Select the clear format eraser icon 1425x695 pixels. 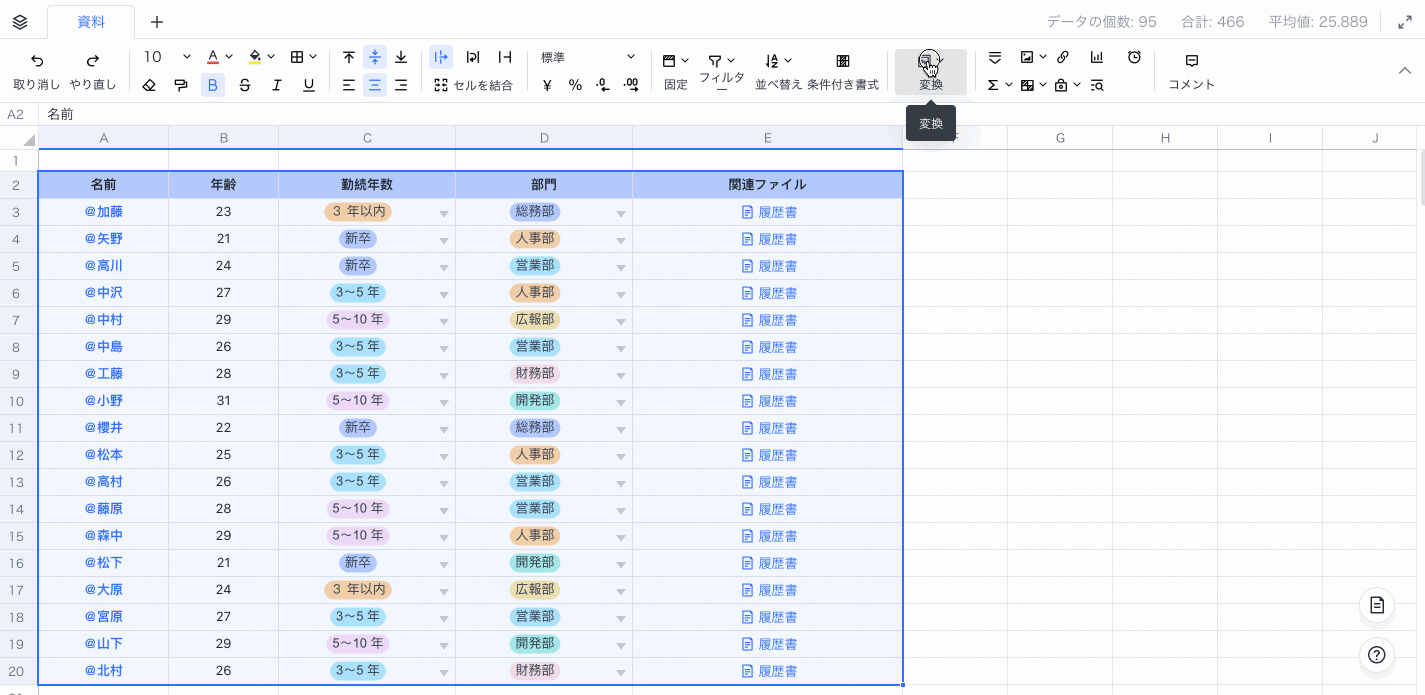(x=150, y=85)
